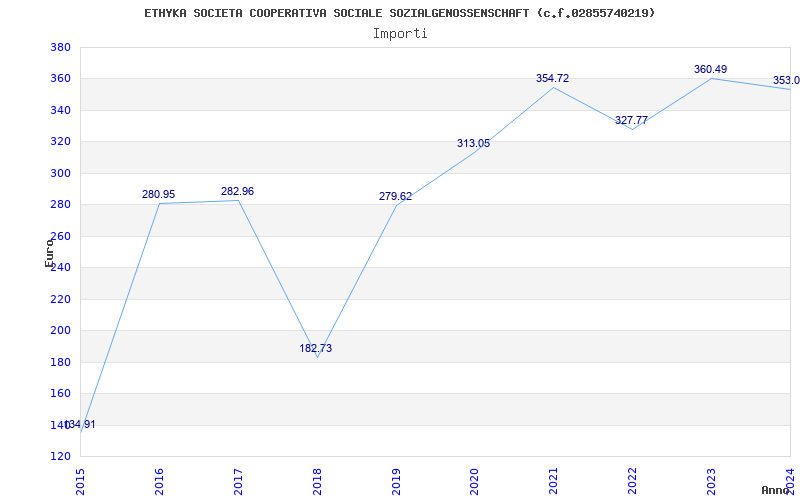Image resolution: width=800 pixels, height=500 pixels.
Task: Click the y-axis value 160
Action: (60, 393)
